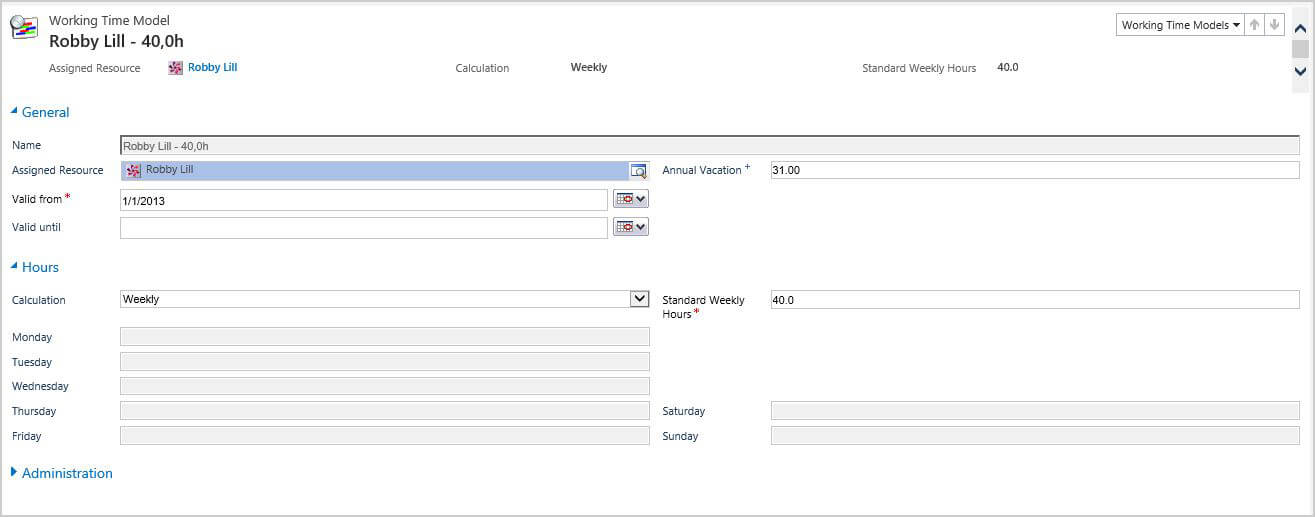Image resolution: width=1315 pixels, height=517 pixels.
Task: Click the resource icon in the Assigned Resource field
Action: click(x=134, y=171)
